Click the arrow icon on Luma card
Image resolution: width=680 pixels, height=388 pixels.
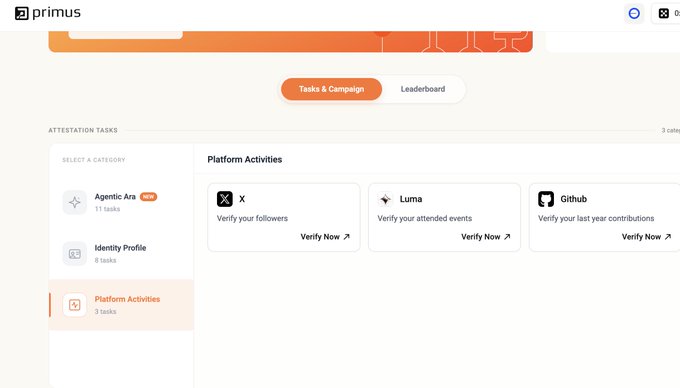(x=507, y=237)
